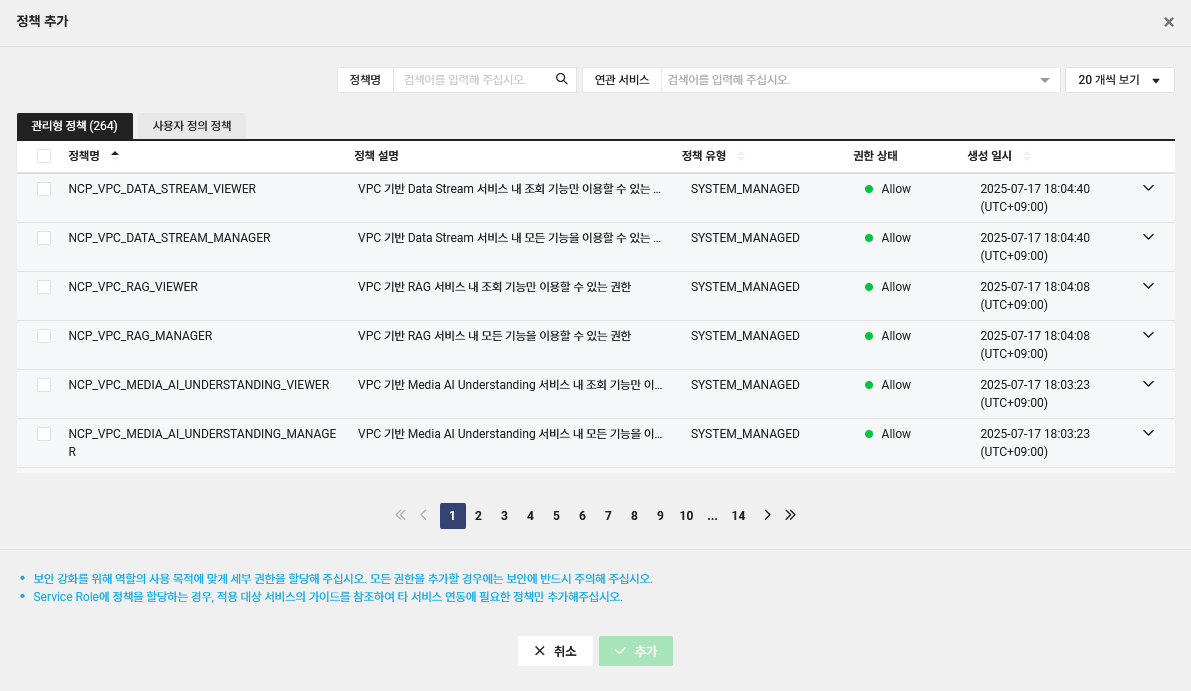The width and height of the screenshot is (1191, 691).
Task: Click the 정책 설명 column header
Action: (376, 156)
